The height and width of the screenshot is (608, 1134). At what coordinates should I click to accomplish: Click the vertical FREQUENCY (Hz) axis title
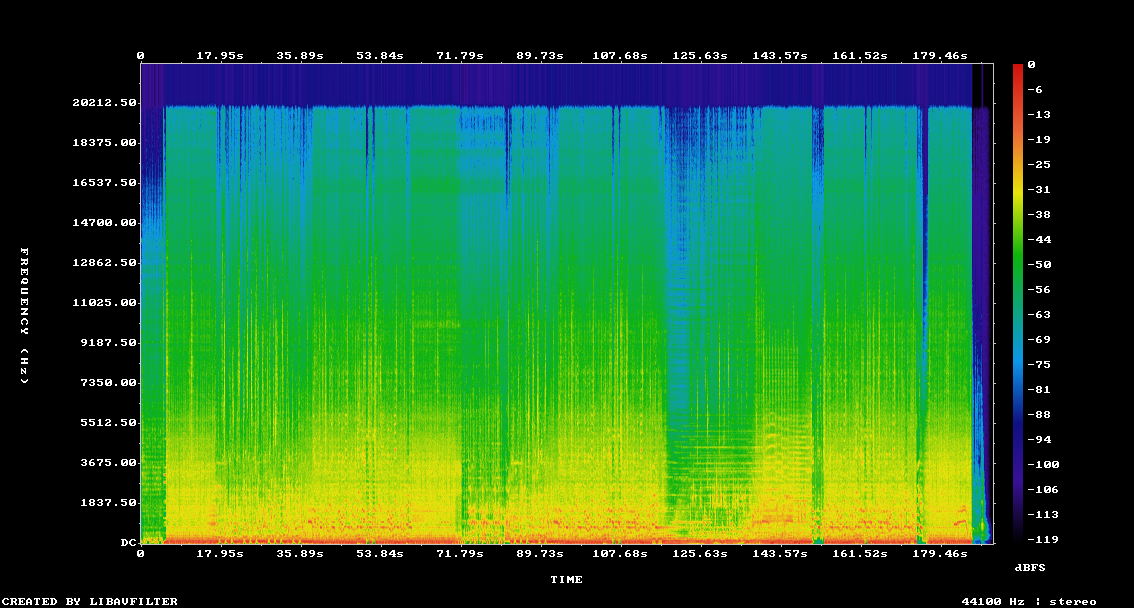click(25, 316)
